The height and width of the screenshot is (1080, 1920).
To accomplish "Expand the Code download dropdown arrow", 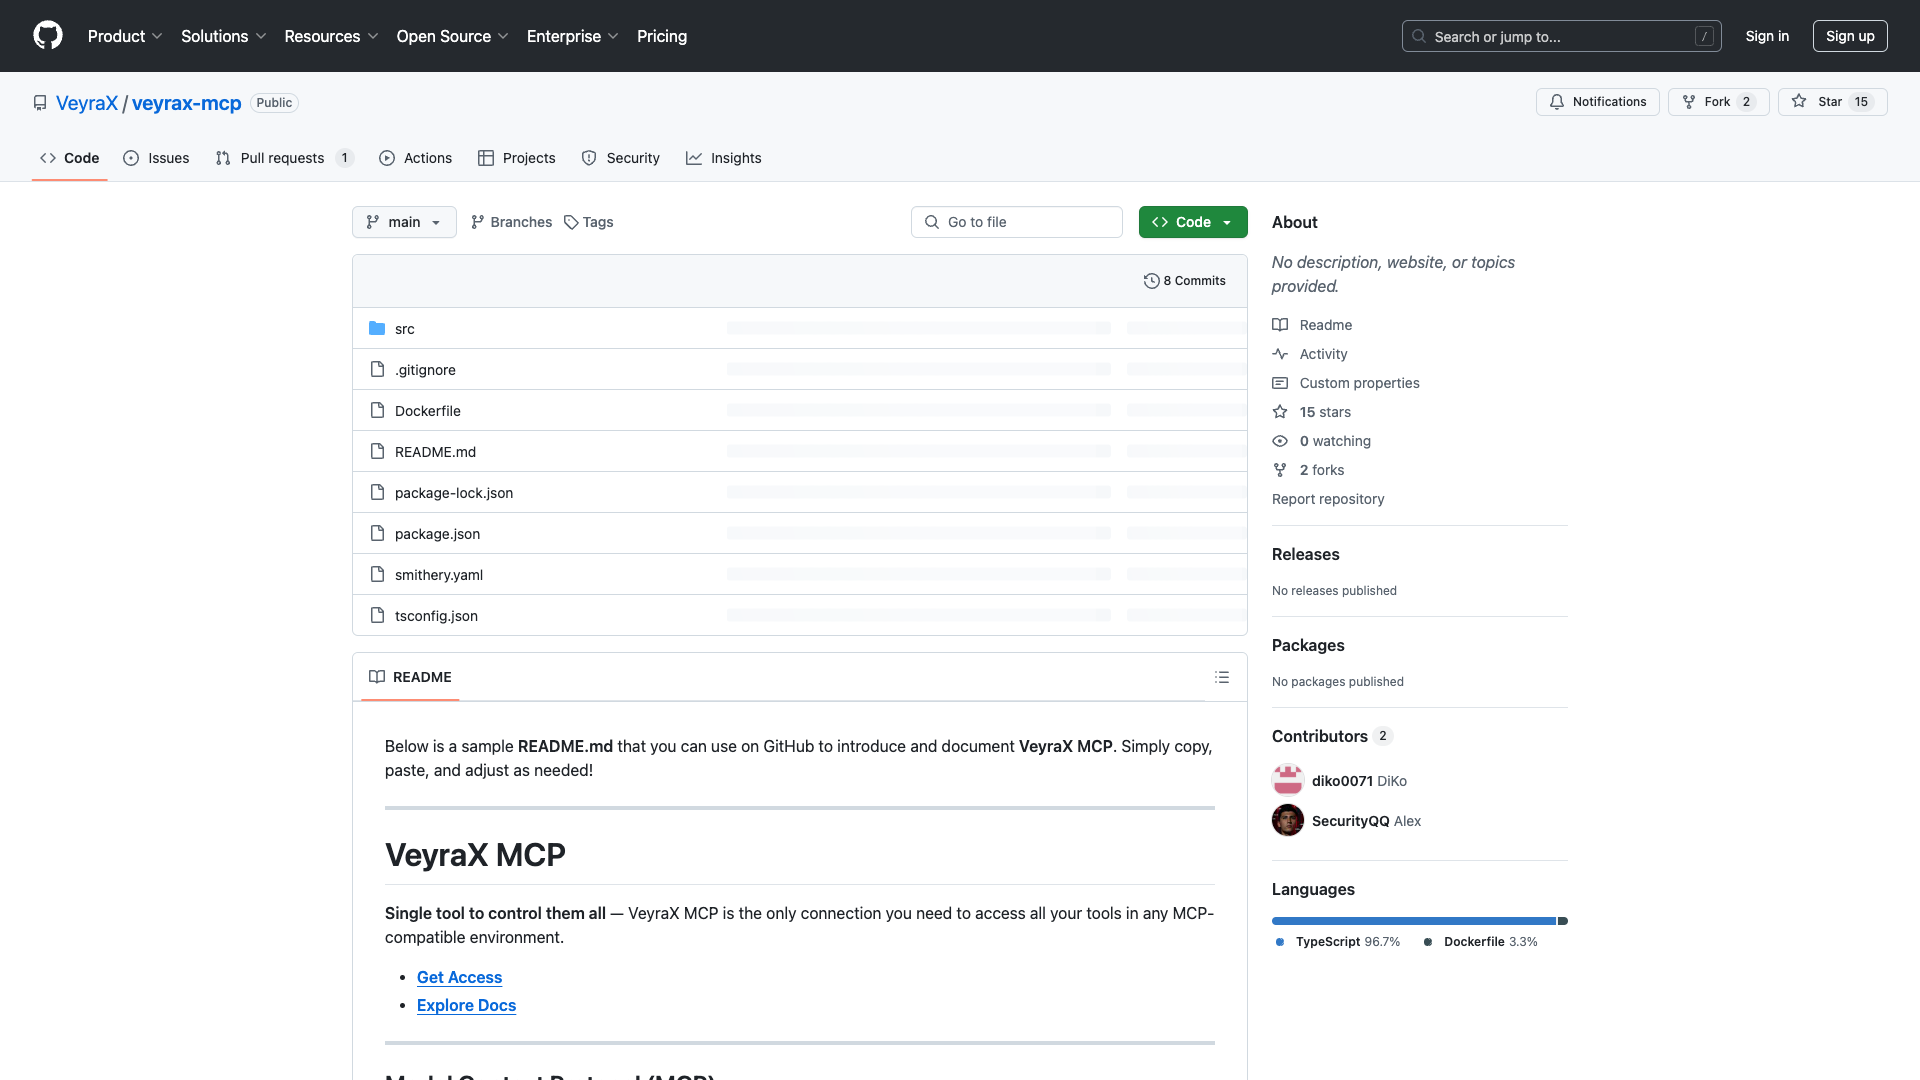I will [1228, 221].
